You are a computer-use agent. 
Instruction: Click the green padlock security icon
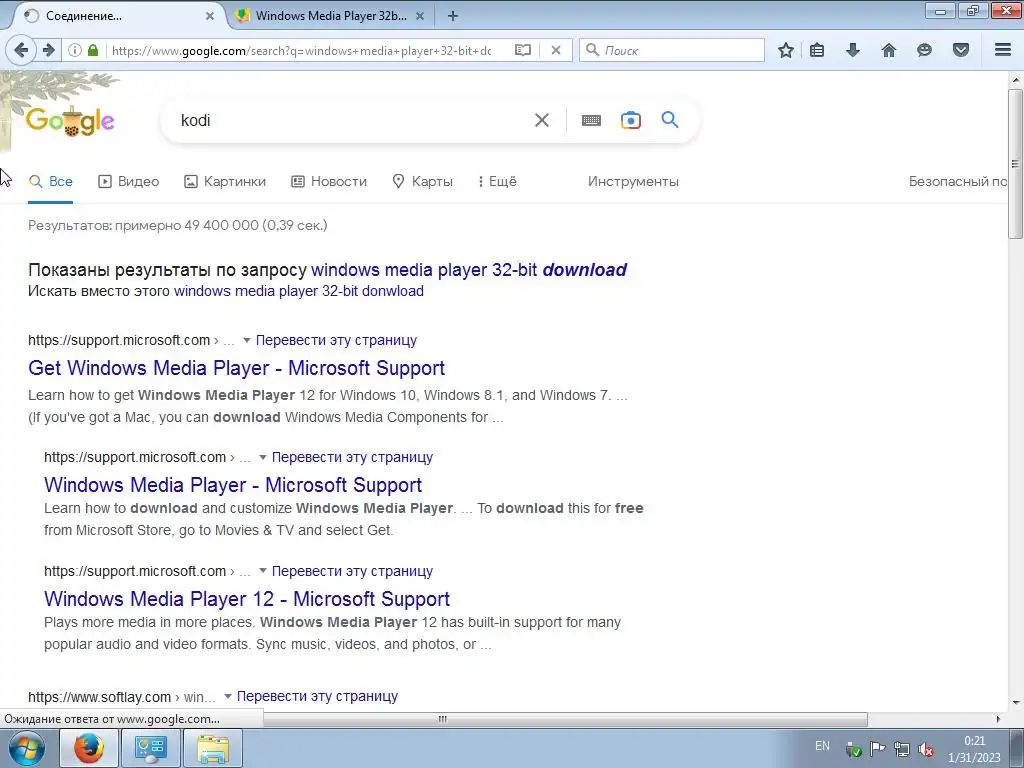tap(93, 50)
